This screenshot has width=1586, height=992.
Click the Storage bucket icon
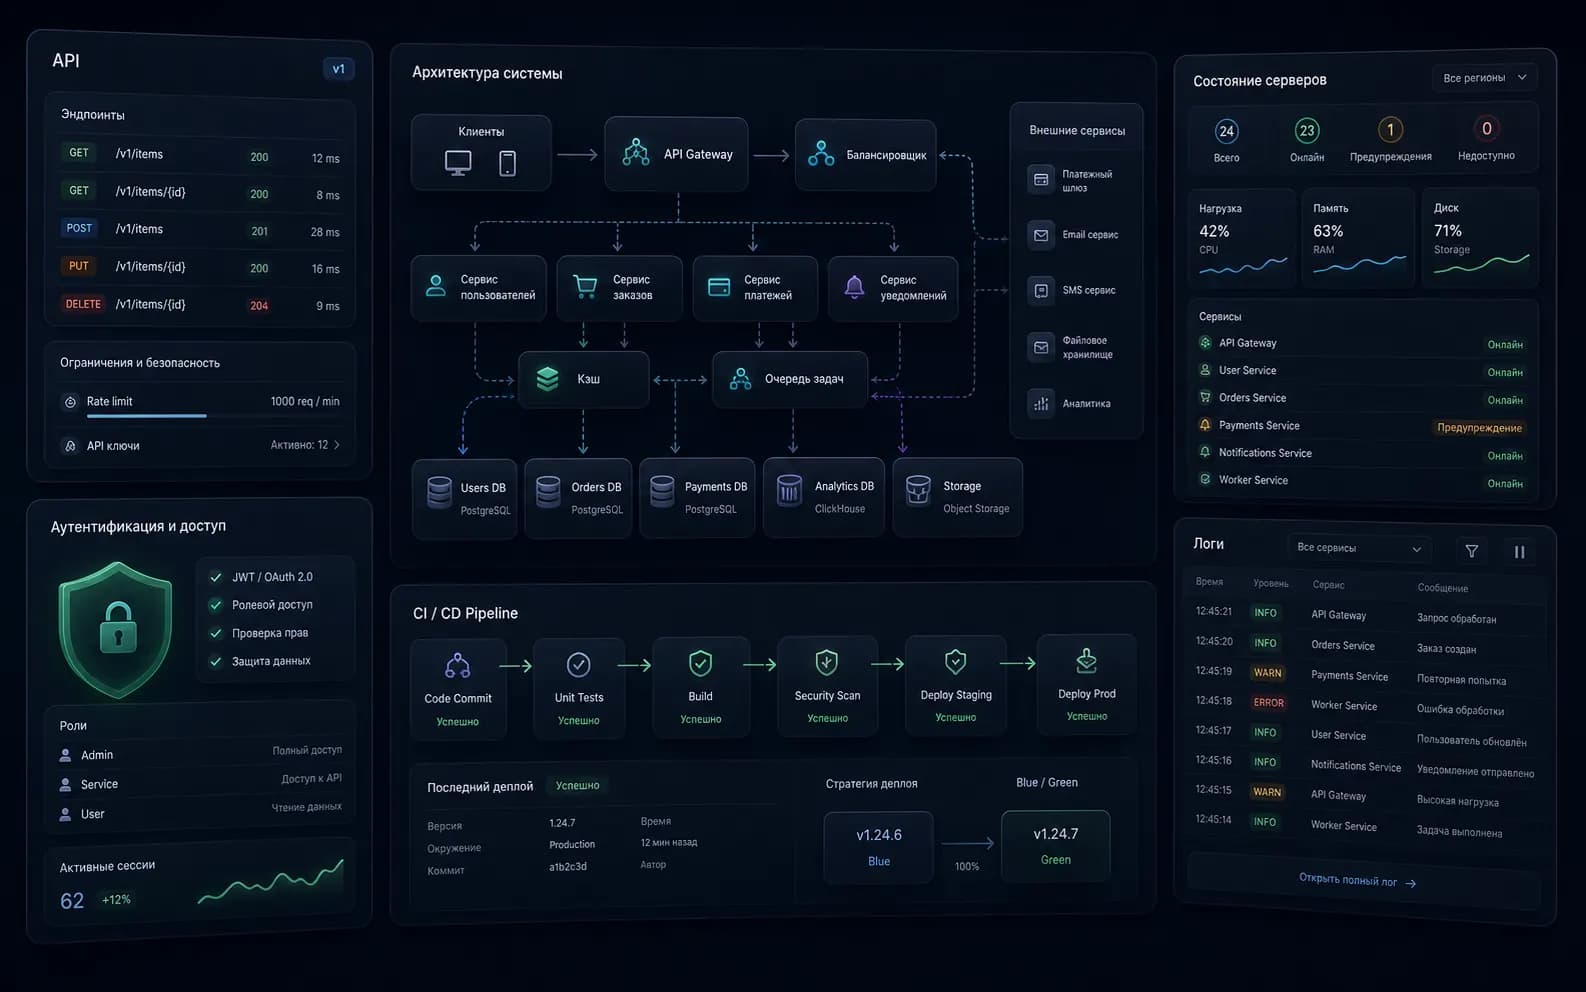pos(918,490)
